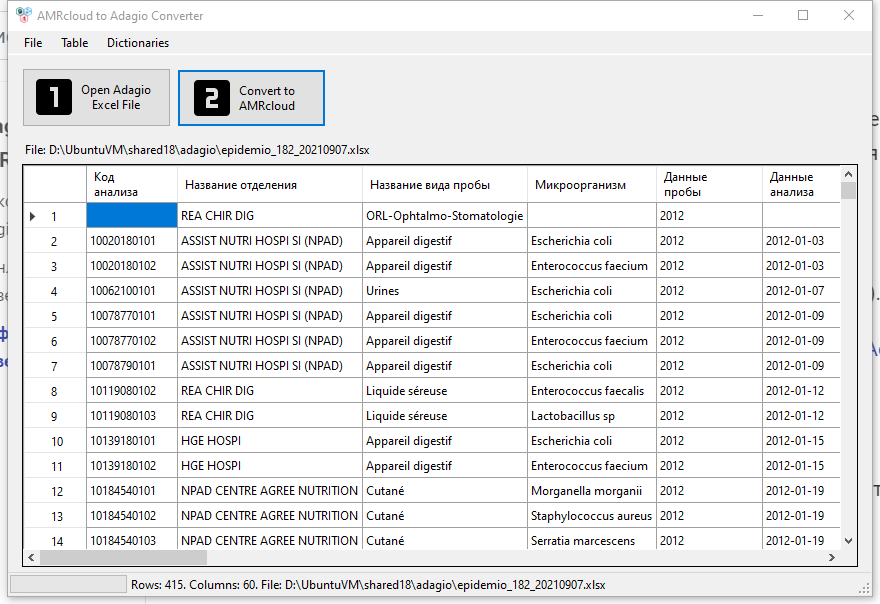
Task: Click Enterococcus faecalis cell
Action: click(x=592, y=391)
